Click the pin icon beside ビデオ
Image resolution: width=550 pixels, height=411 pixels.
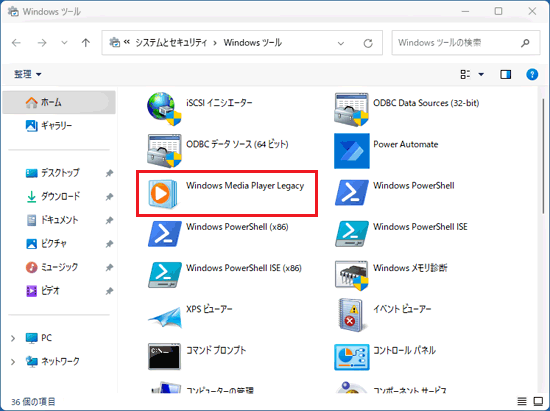coord(109,291)
